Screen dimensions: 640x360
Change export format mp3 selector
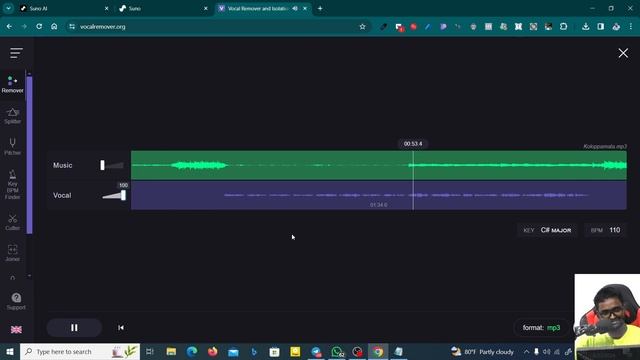(x=541, y=327)
